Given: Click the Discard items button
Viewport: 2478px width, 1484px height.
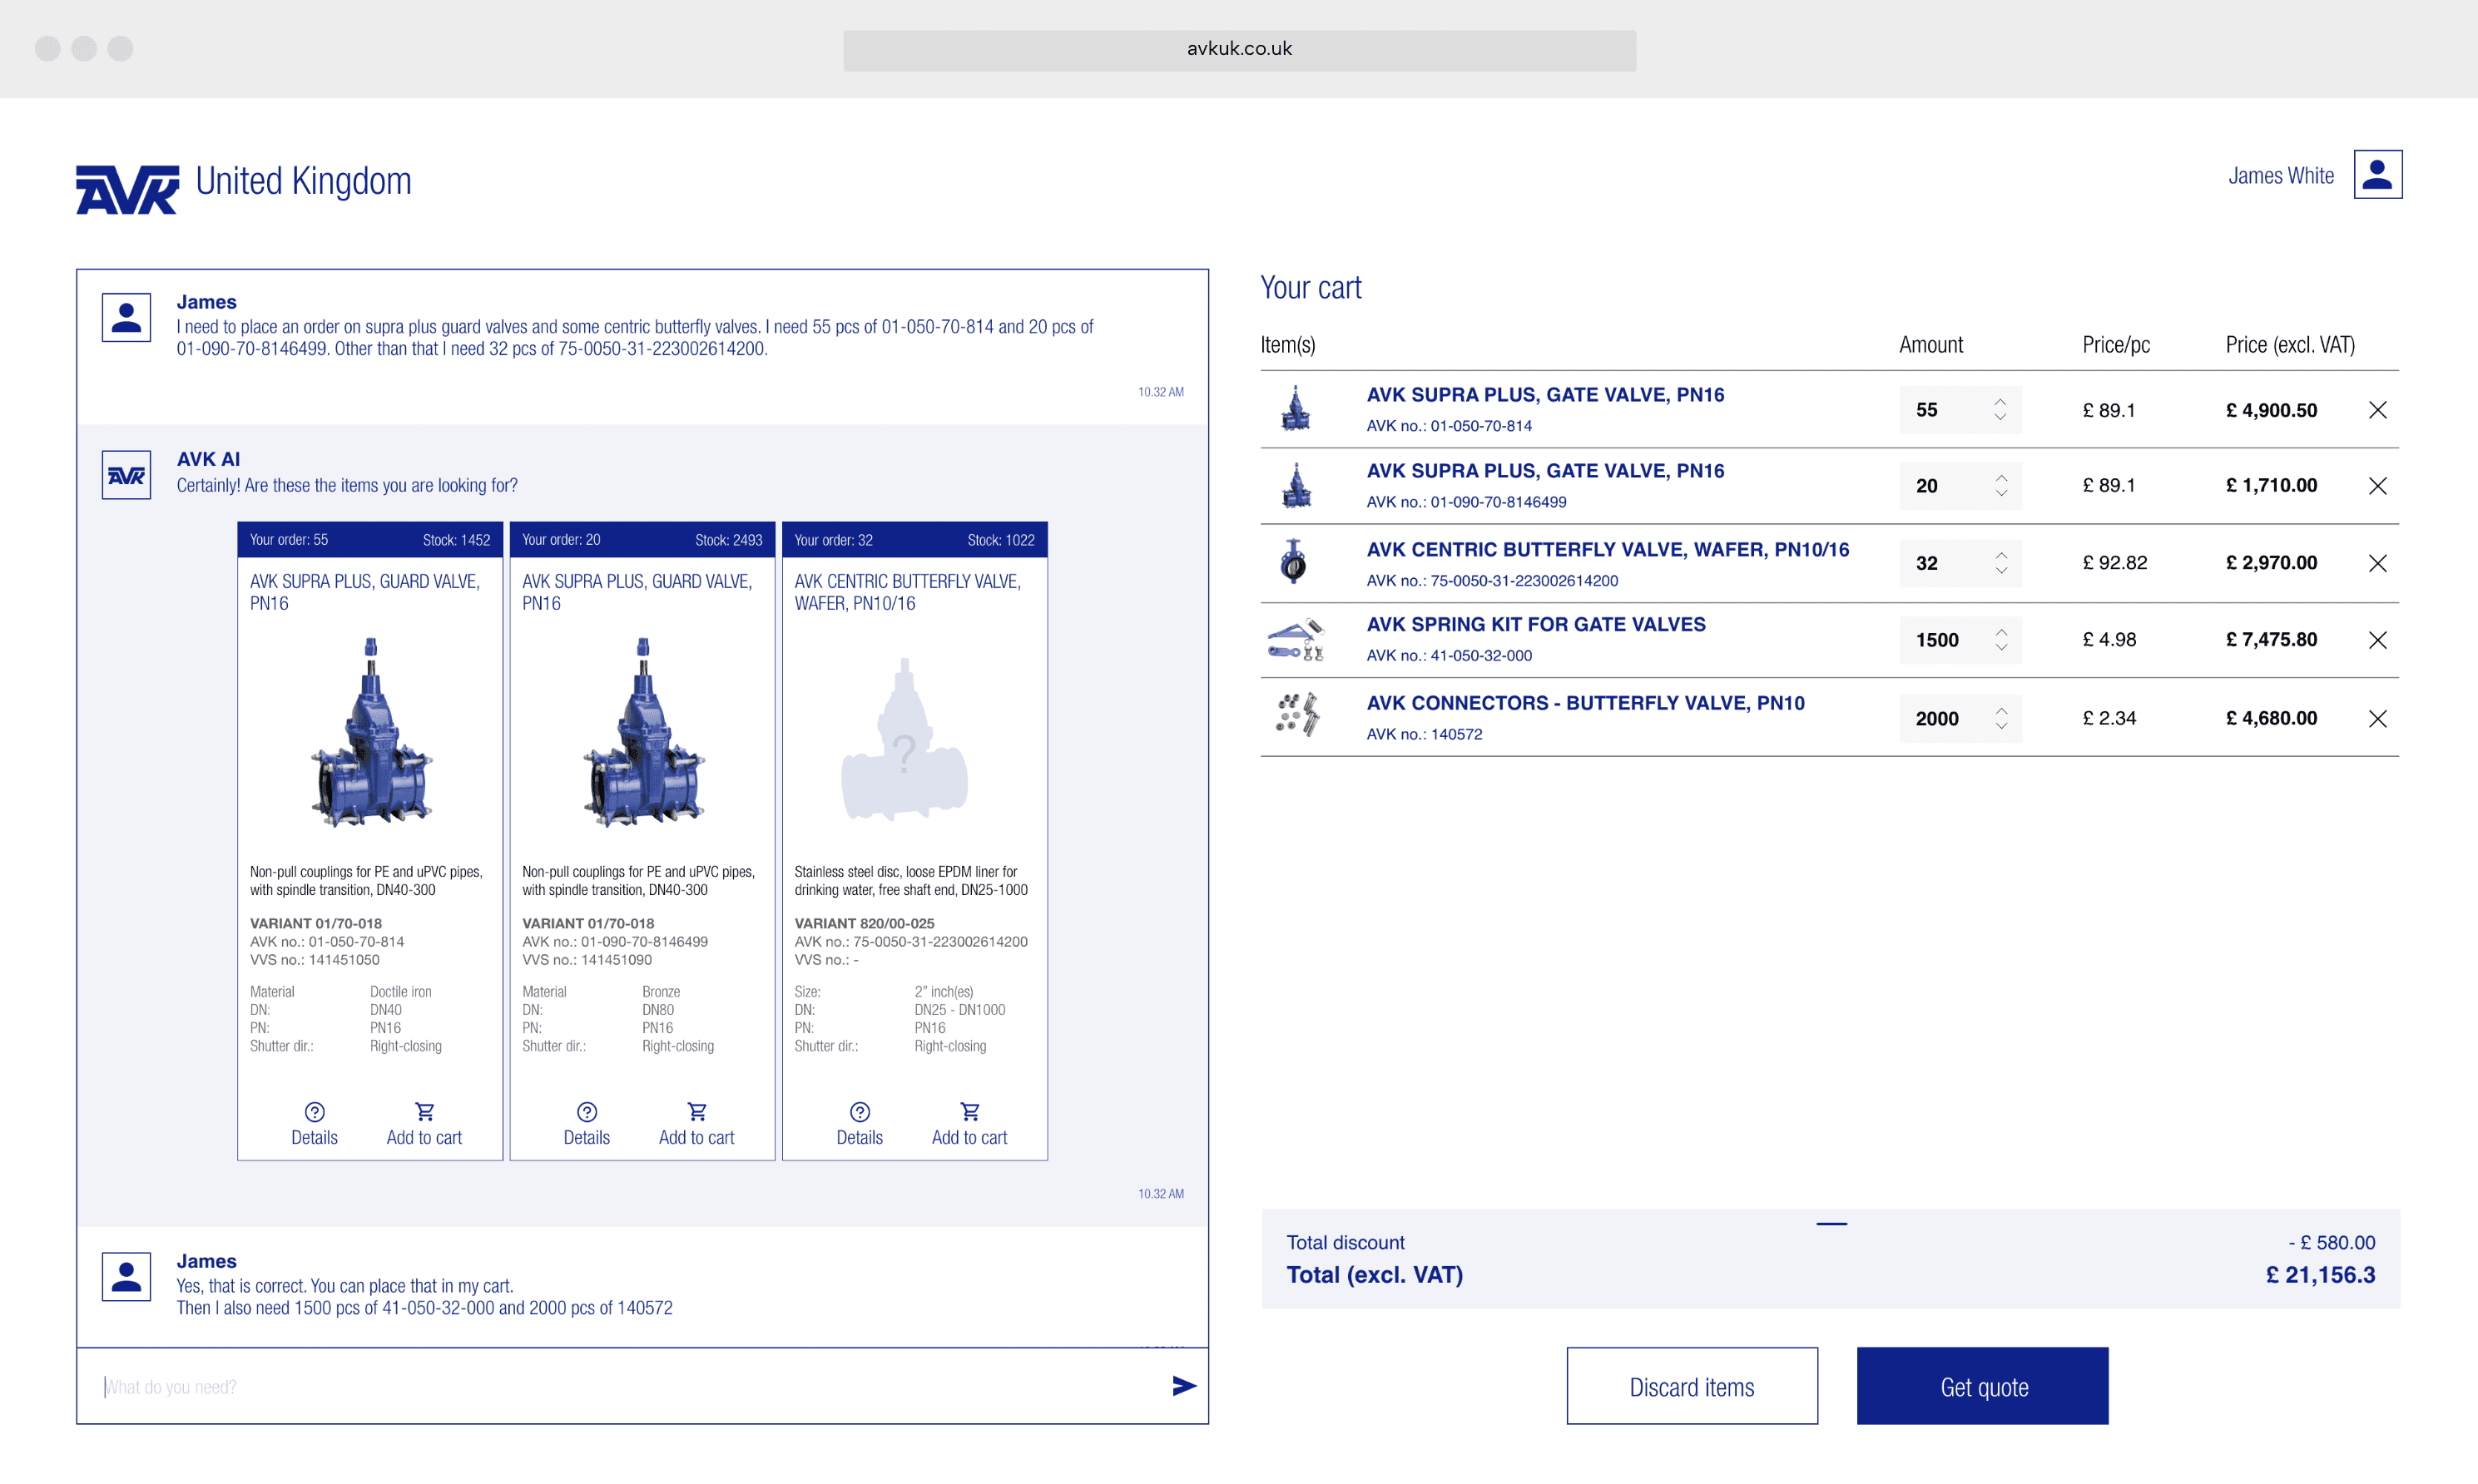Looking at the screenshot, I should (x=1692, y=1386).
